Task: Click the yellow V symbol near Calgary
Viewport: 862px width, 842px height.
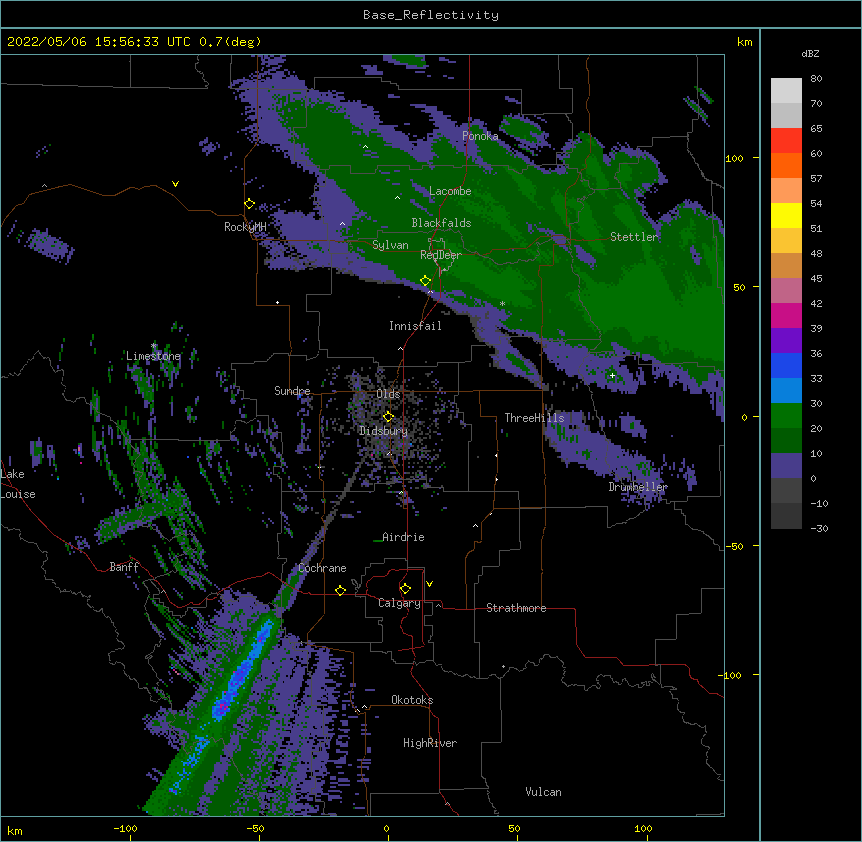Action: (429, 584)
